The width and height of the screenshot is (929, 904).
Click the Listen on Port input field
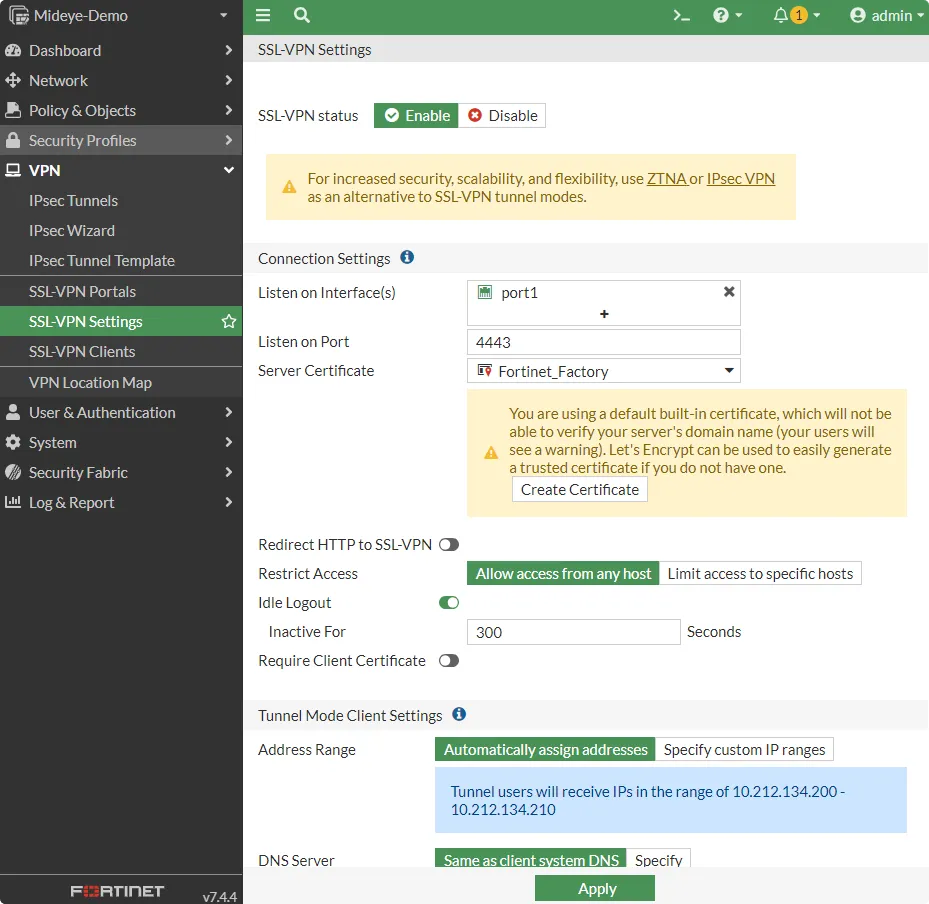[603, 341]
